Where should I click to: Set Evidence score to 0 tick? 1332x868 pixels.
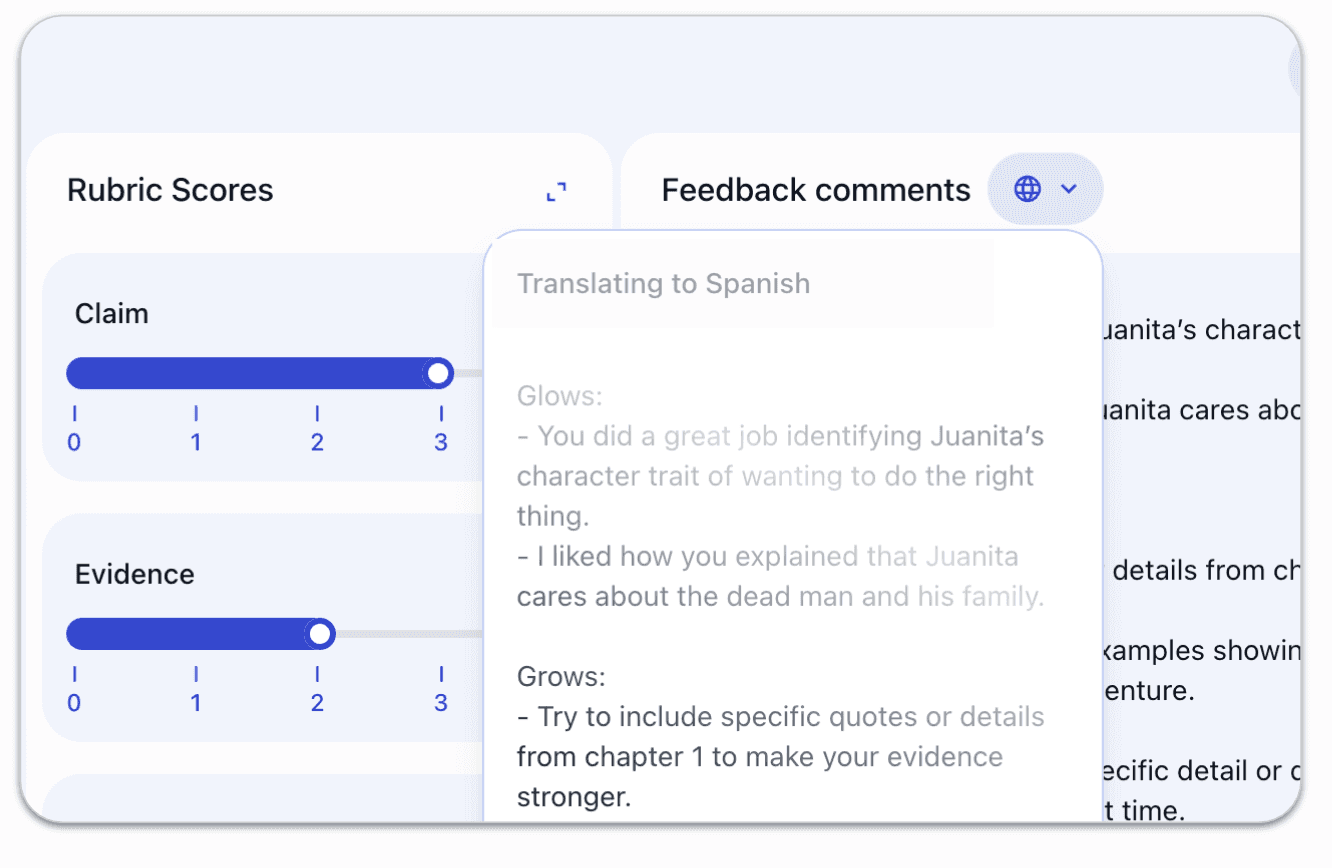[75, 674]
